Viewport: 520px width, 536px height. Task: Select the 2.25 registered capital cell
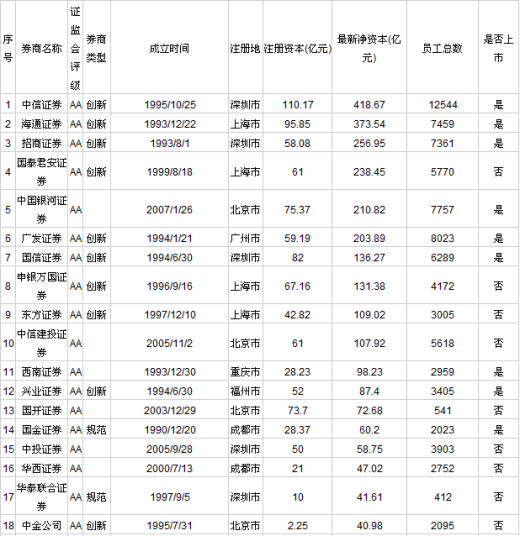click(297, 525)
